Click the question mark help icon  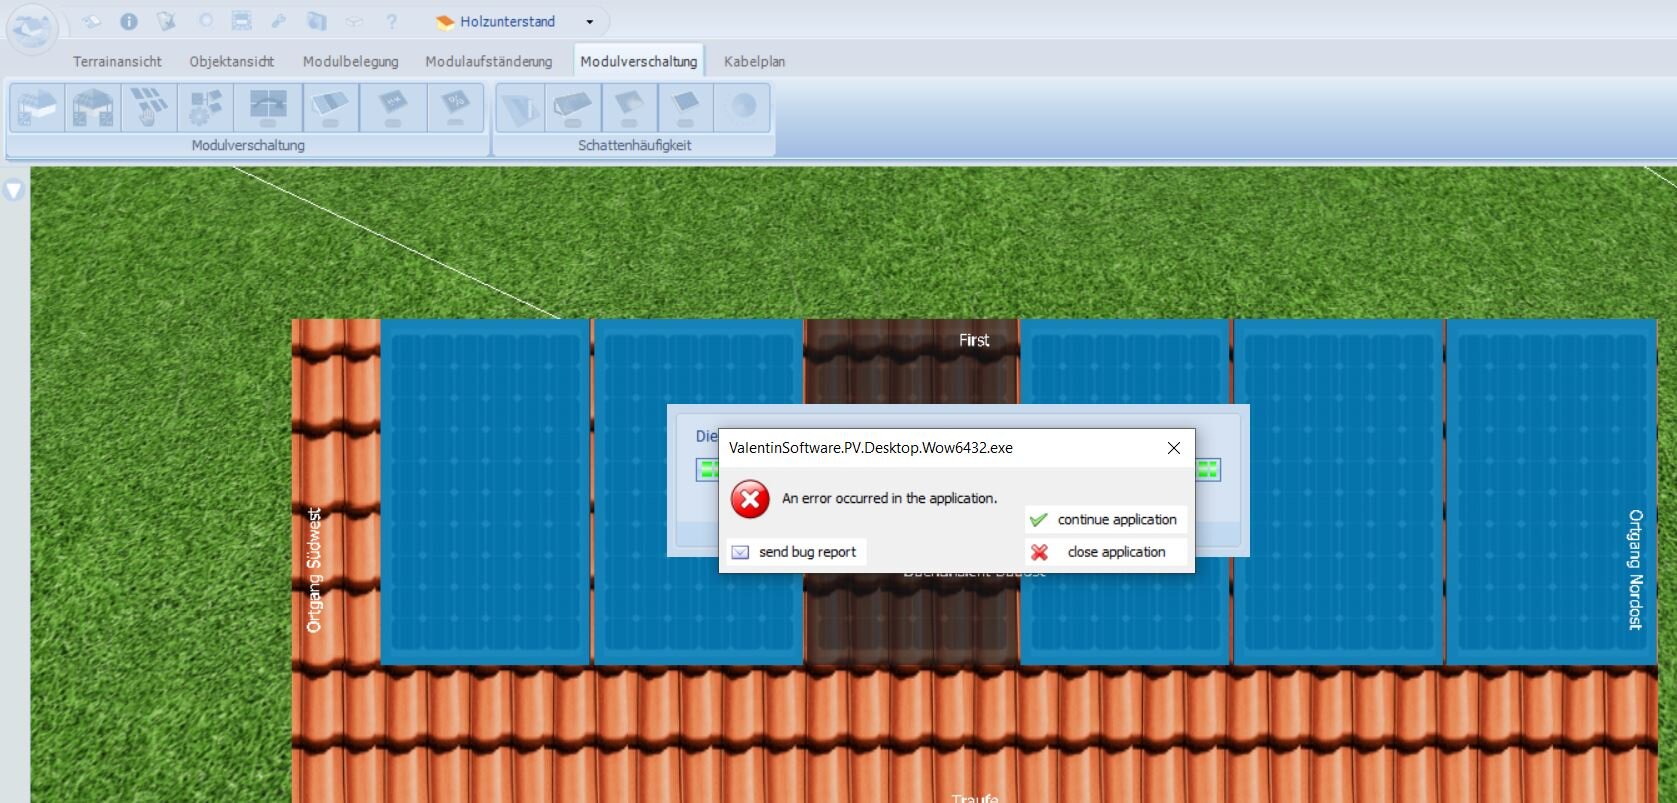tap(392, 21)
